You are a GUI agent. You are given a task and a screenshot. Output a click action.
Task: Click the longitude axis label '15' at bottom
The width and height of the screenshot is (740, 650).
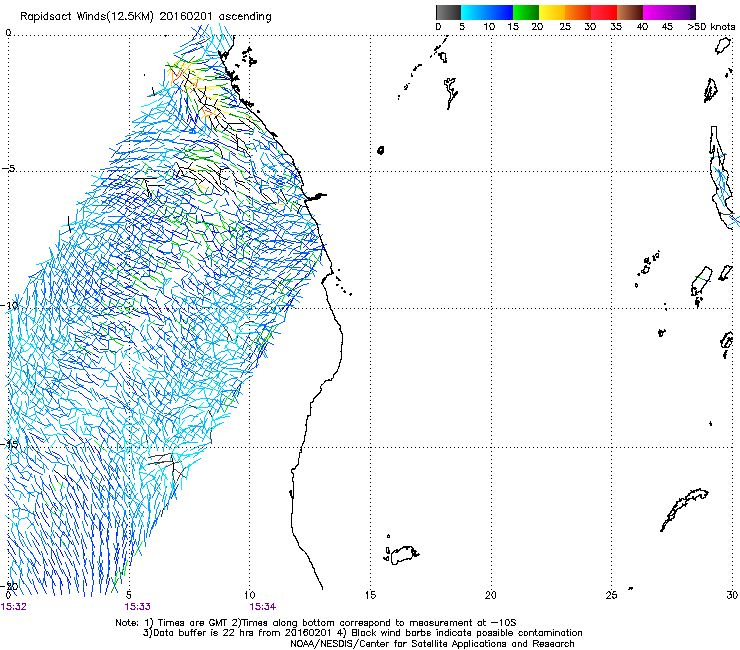(x=370, y=595)
